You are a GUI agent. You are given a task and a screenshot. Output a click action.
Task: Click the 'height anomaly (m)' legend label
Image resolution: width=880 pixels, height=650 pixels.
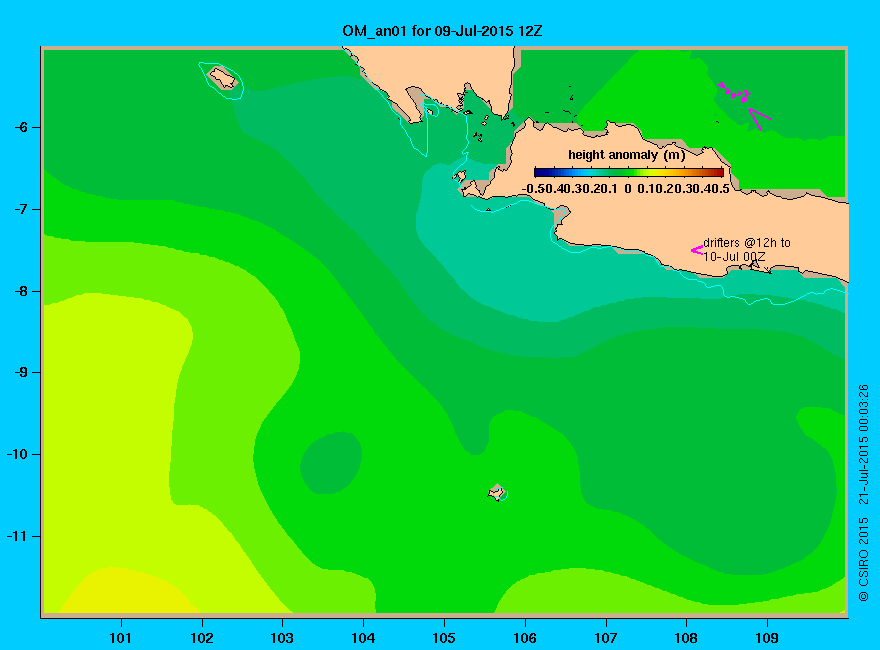[626, 155]
